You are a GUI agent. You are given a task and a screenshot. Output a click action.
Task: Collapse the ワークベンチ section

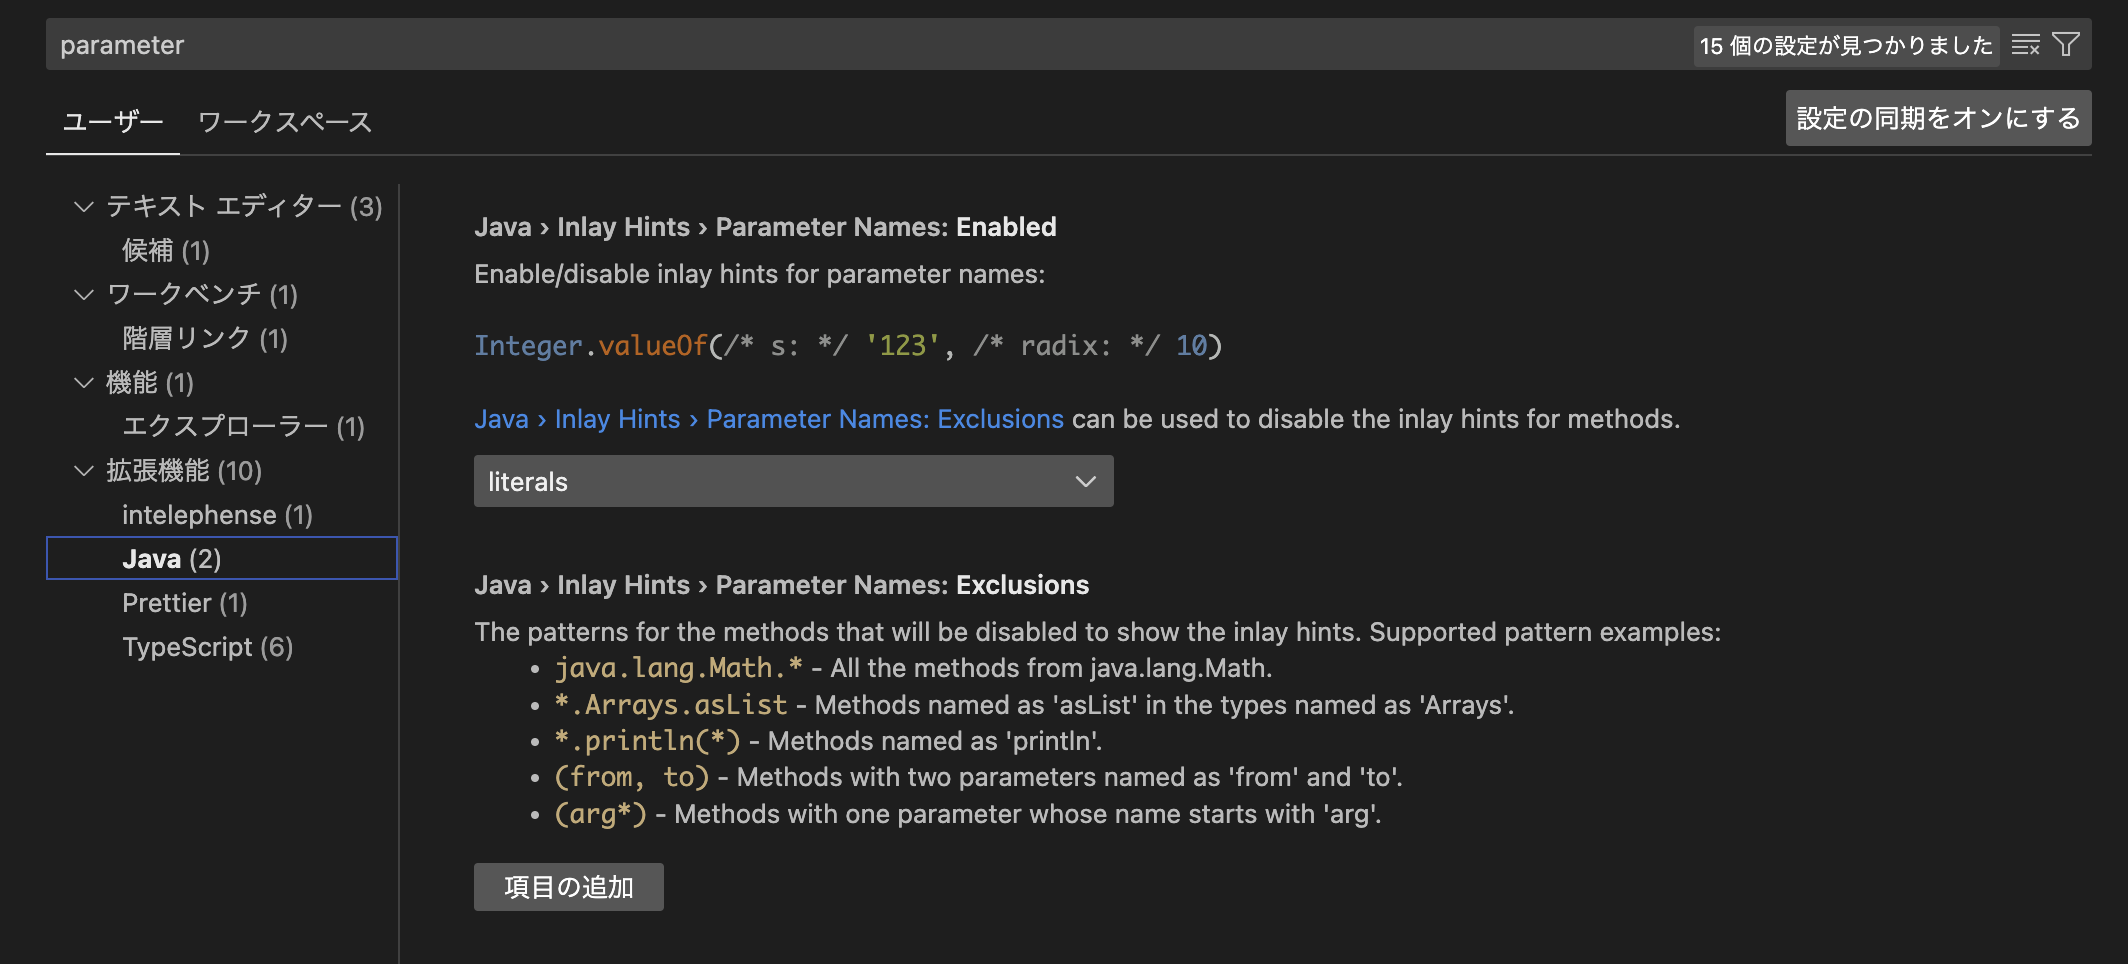coord(83,295)
